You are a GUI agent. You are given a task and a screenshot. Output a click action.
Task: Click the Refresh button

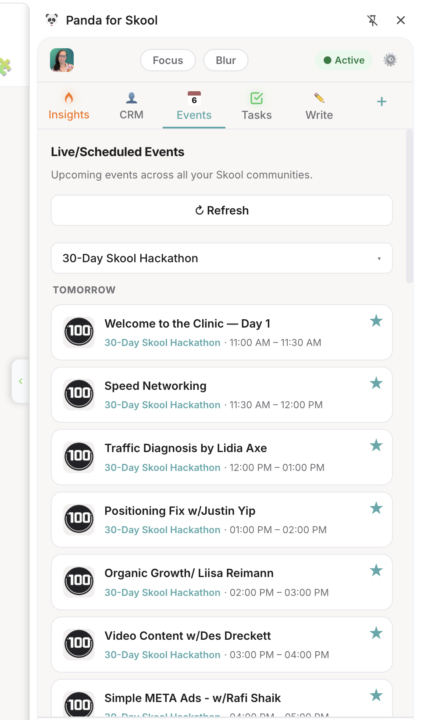222,210
